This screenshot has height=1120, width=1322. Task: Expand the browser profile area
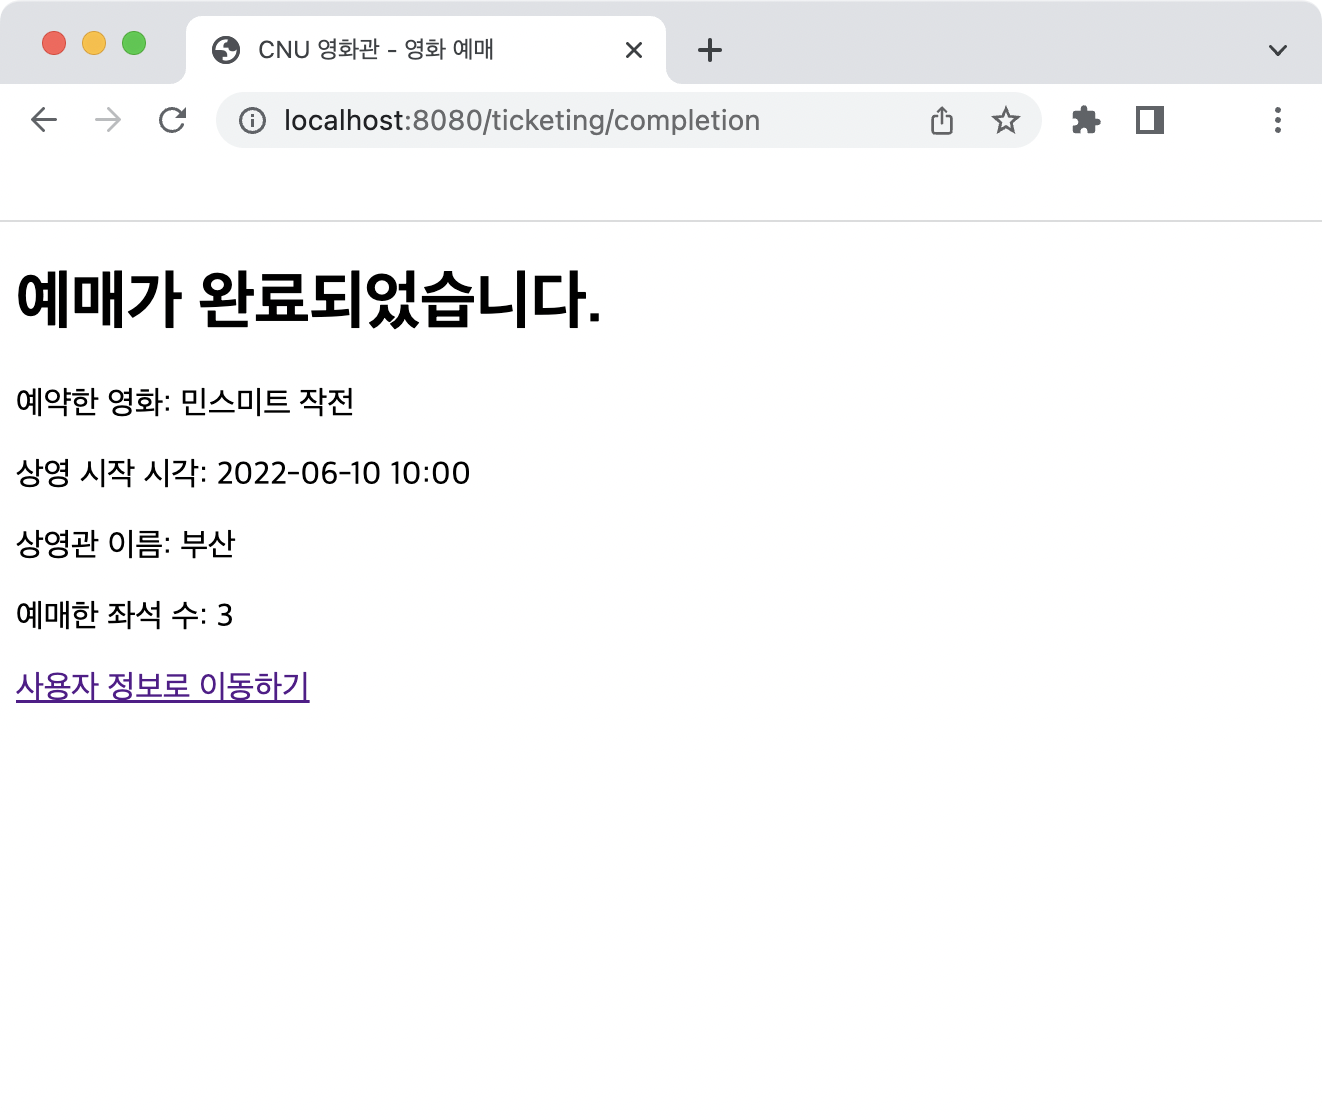[x=1211, y=120]
